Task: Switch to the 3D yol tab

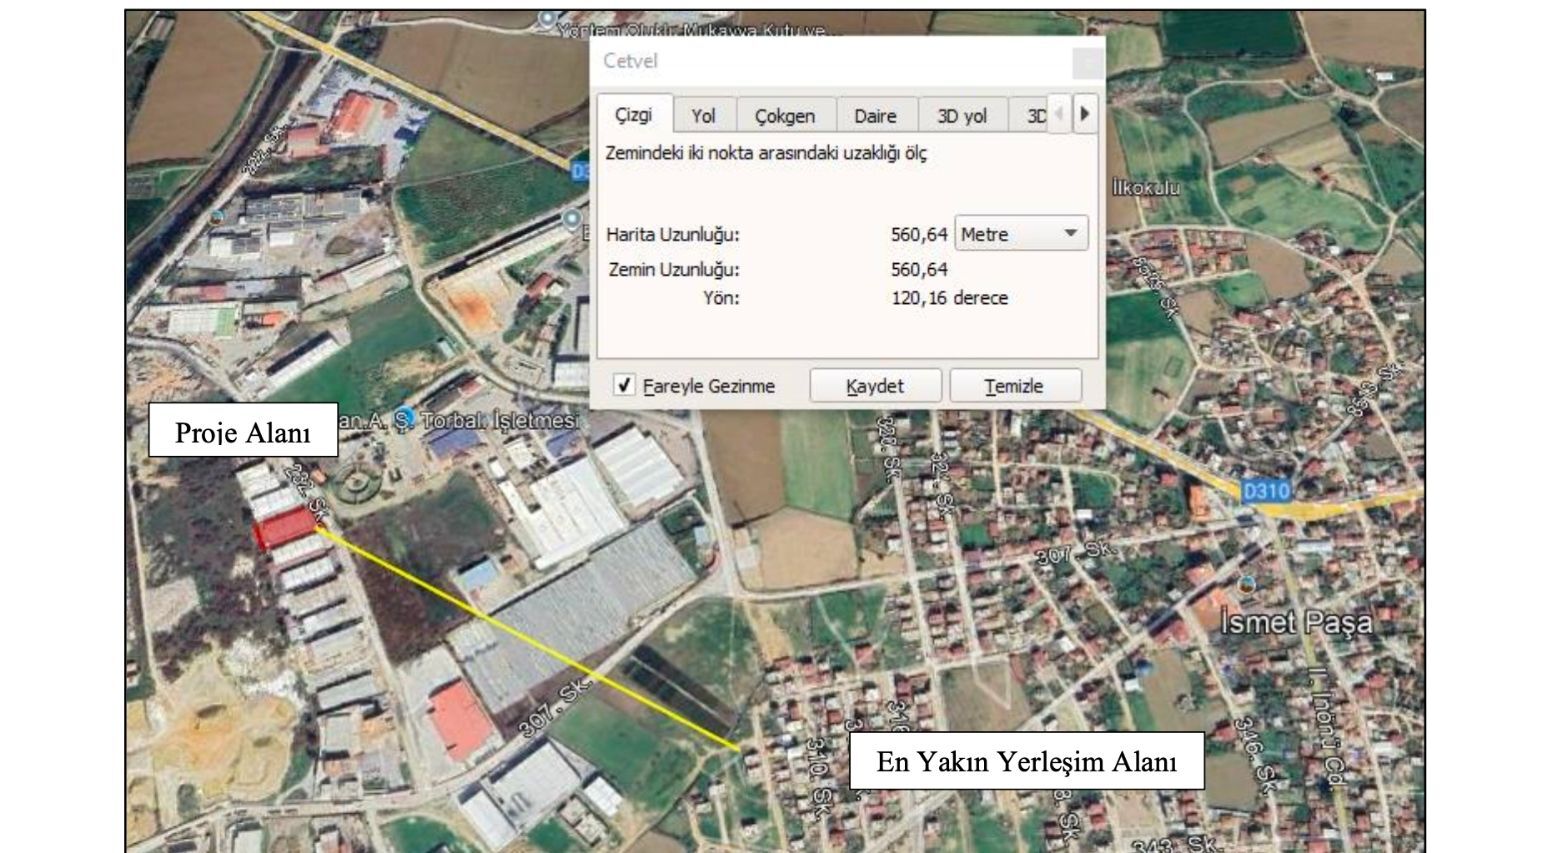Action: [963, 115]
